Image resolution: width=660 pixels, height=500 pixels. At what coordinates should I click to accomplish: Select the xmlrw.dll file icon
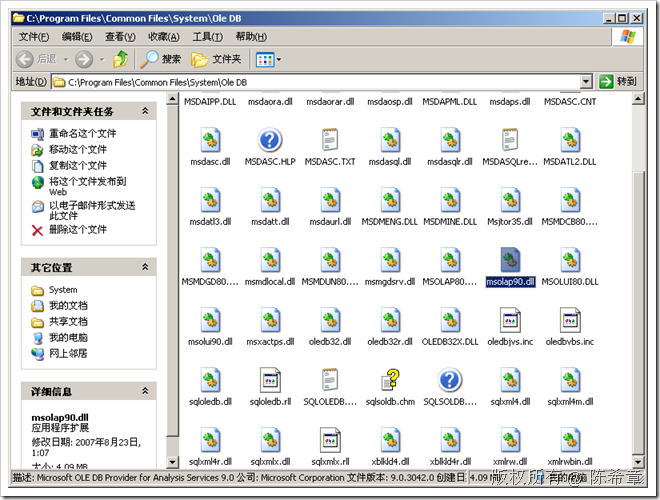pos(510,440)
